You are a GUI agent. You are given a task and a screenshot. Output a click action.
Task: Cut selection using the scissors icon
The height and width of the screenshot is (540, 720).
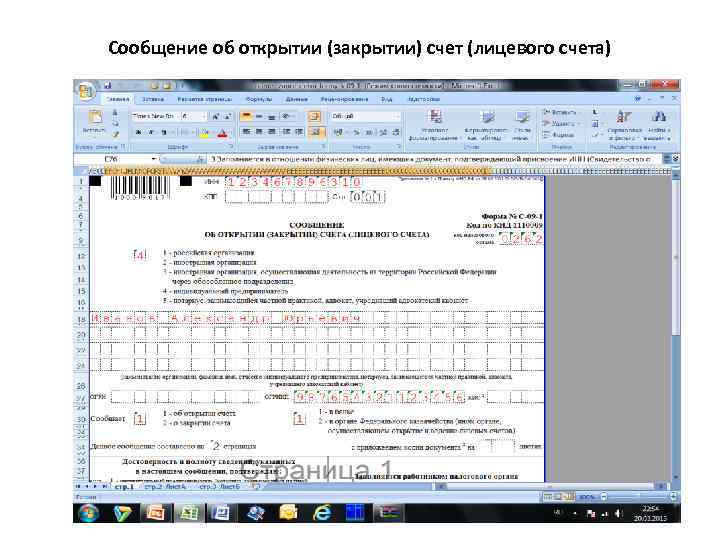[115, 113]
